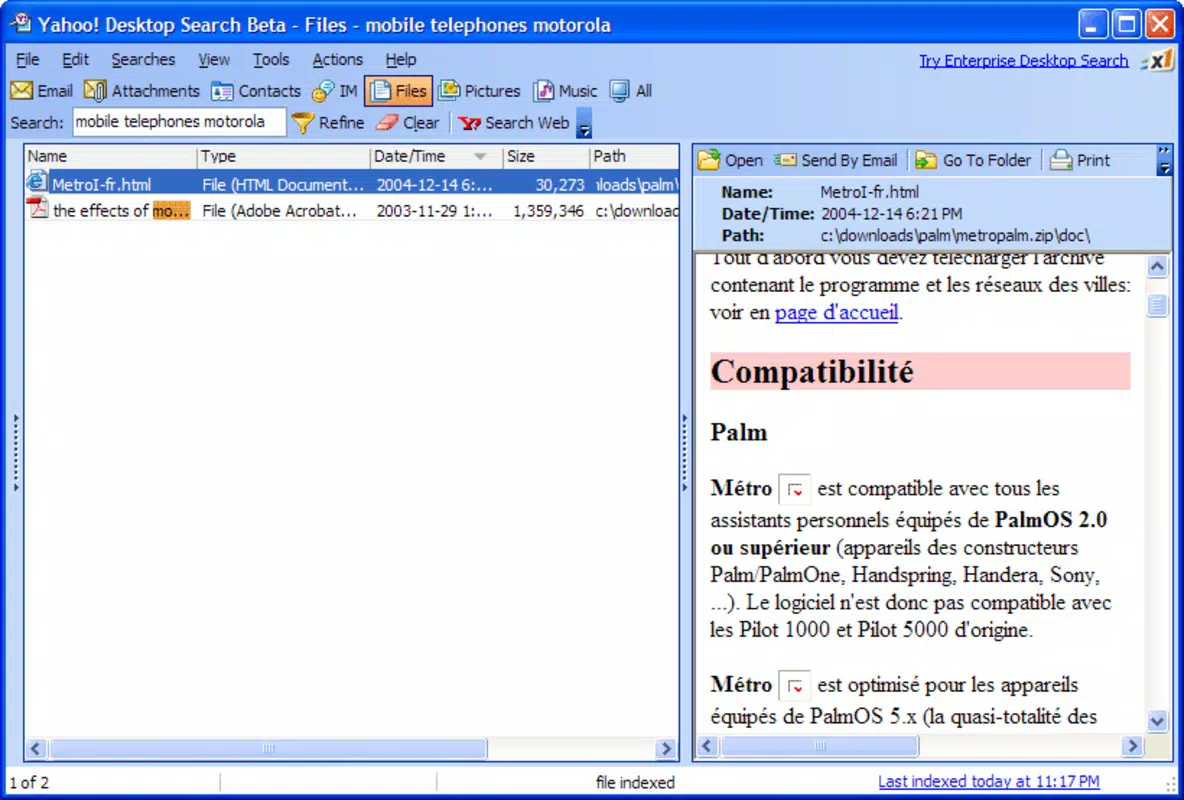
Task: Follow the page d'accueil link
Action: coord(837,312)
